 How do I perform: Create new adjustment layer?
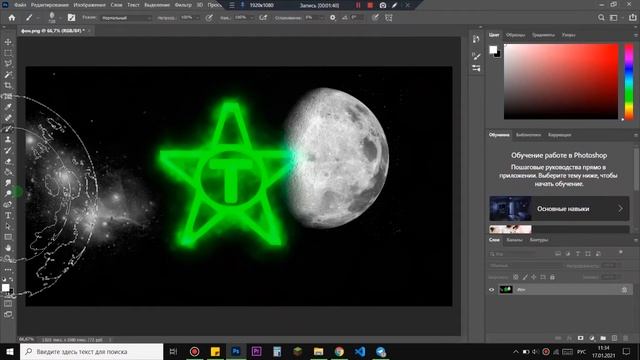592,338
